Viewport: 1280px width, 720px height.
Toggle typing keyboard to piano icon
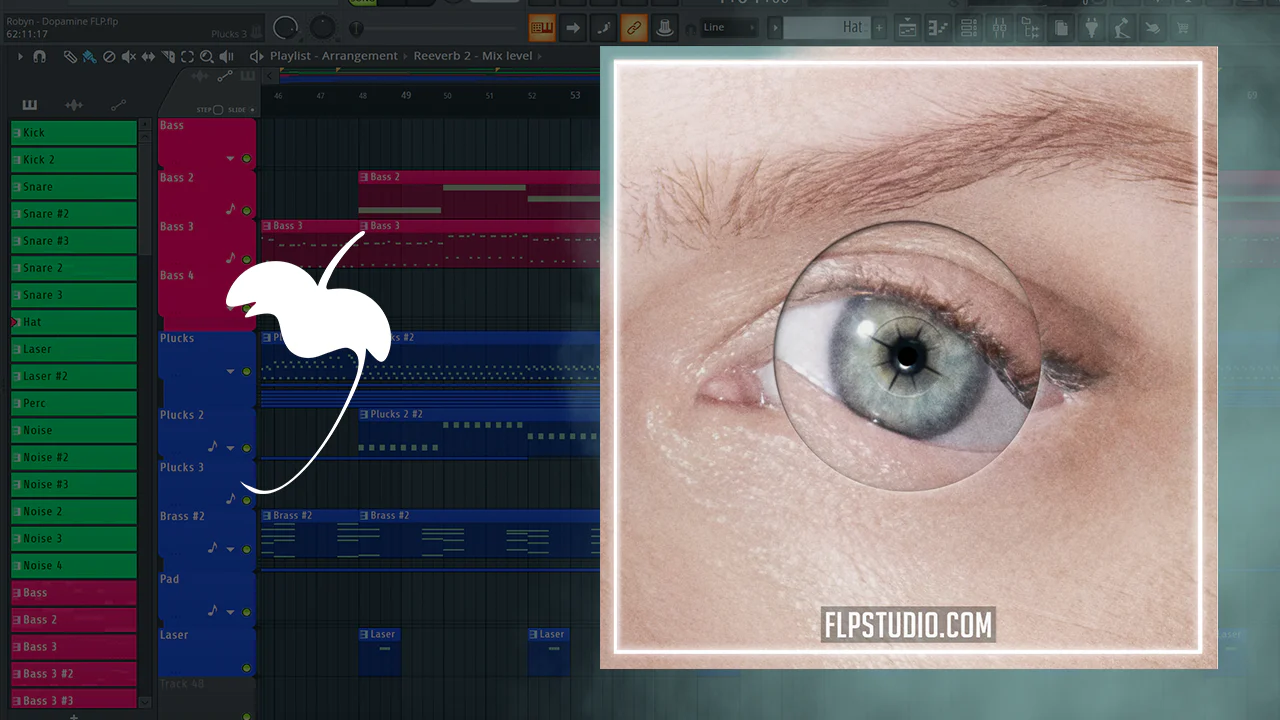tap(542, 28)
